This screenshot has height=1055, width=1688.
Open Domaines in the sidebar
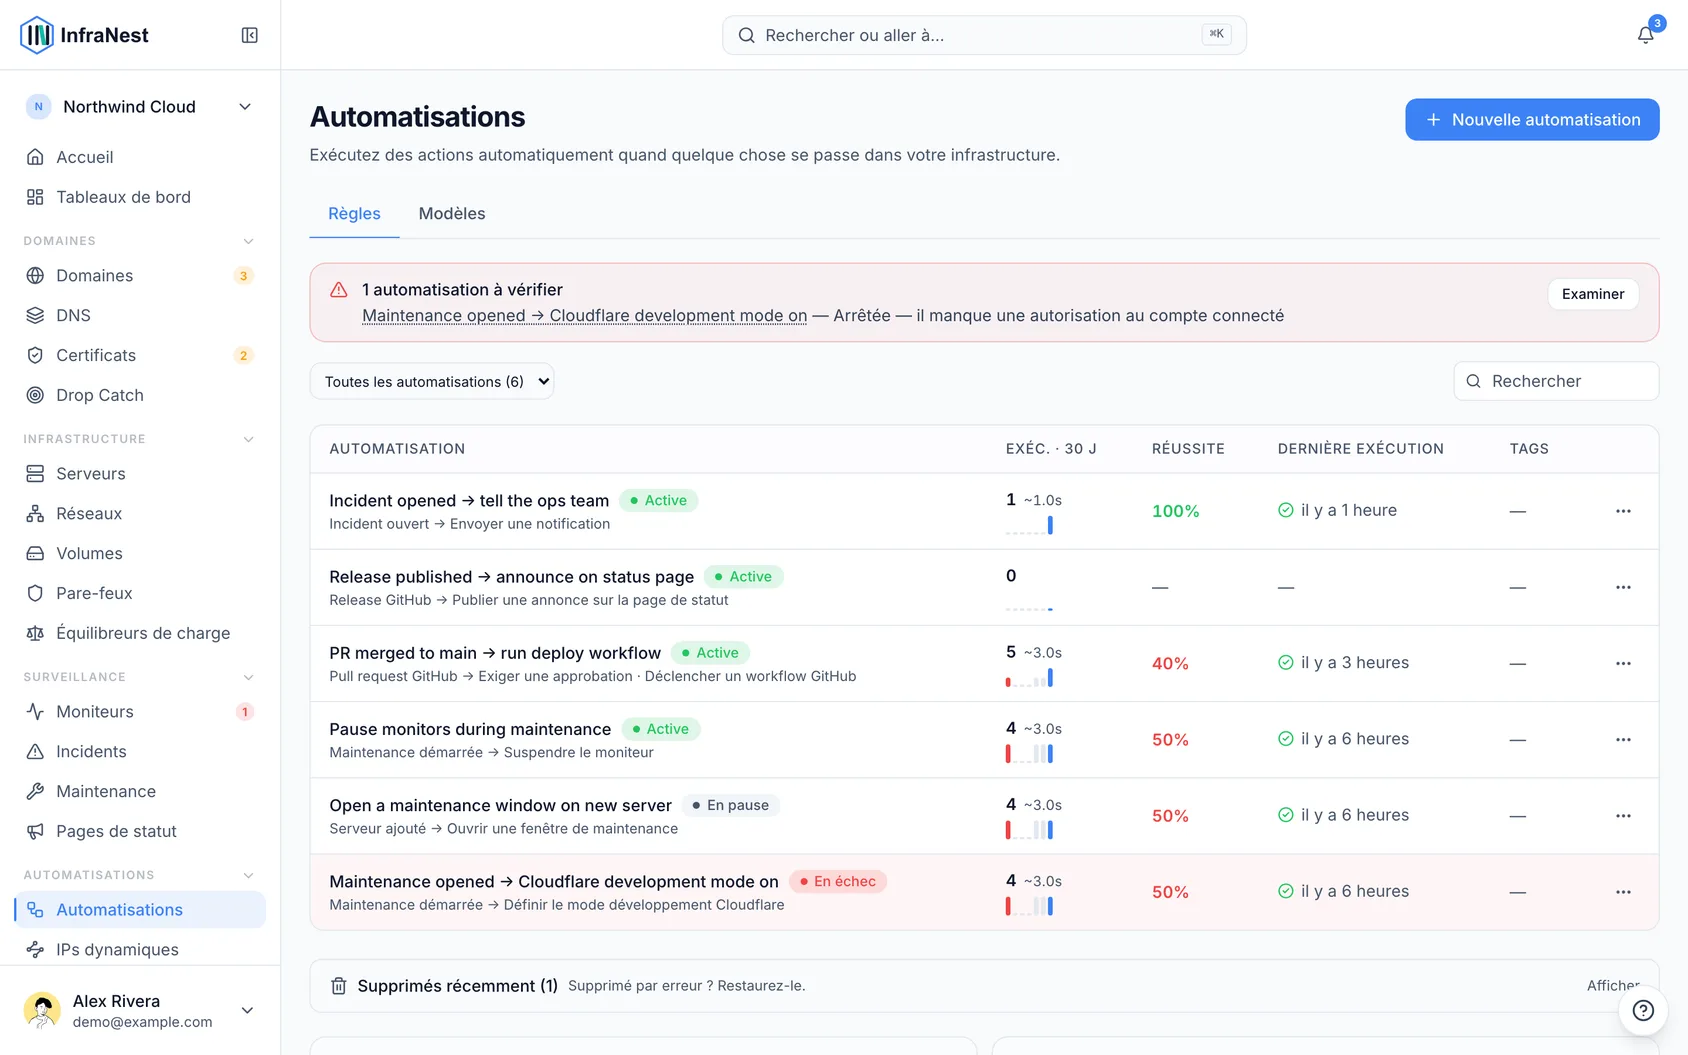pos(140,275)
